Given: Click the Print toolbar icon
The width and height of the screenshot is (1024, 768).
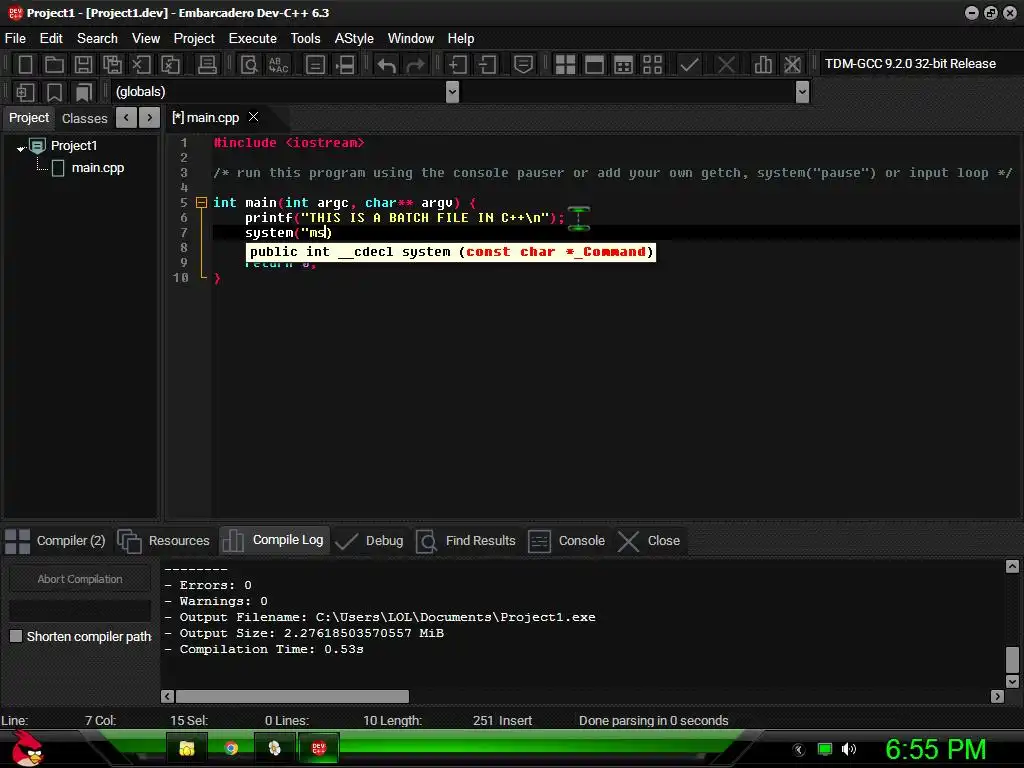Looking at the screenshot, I should (207, 65).
